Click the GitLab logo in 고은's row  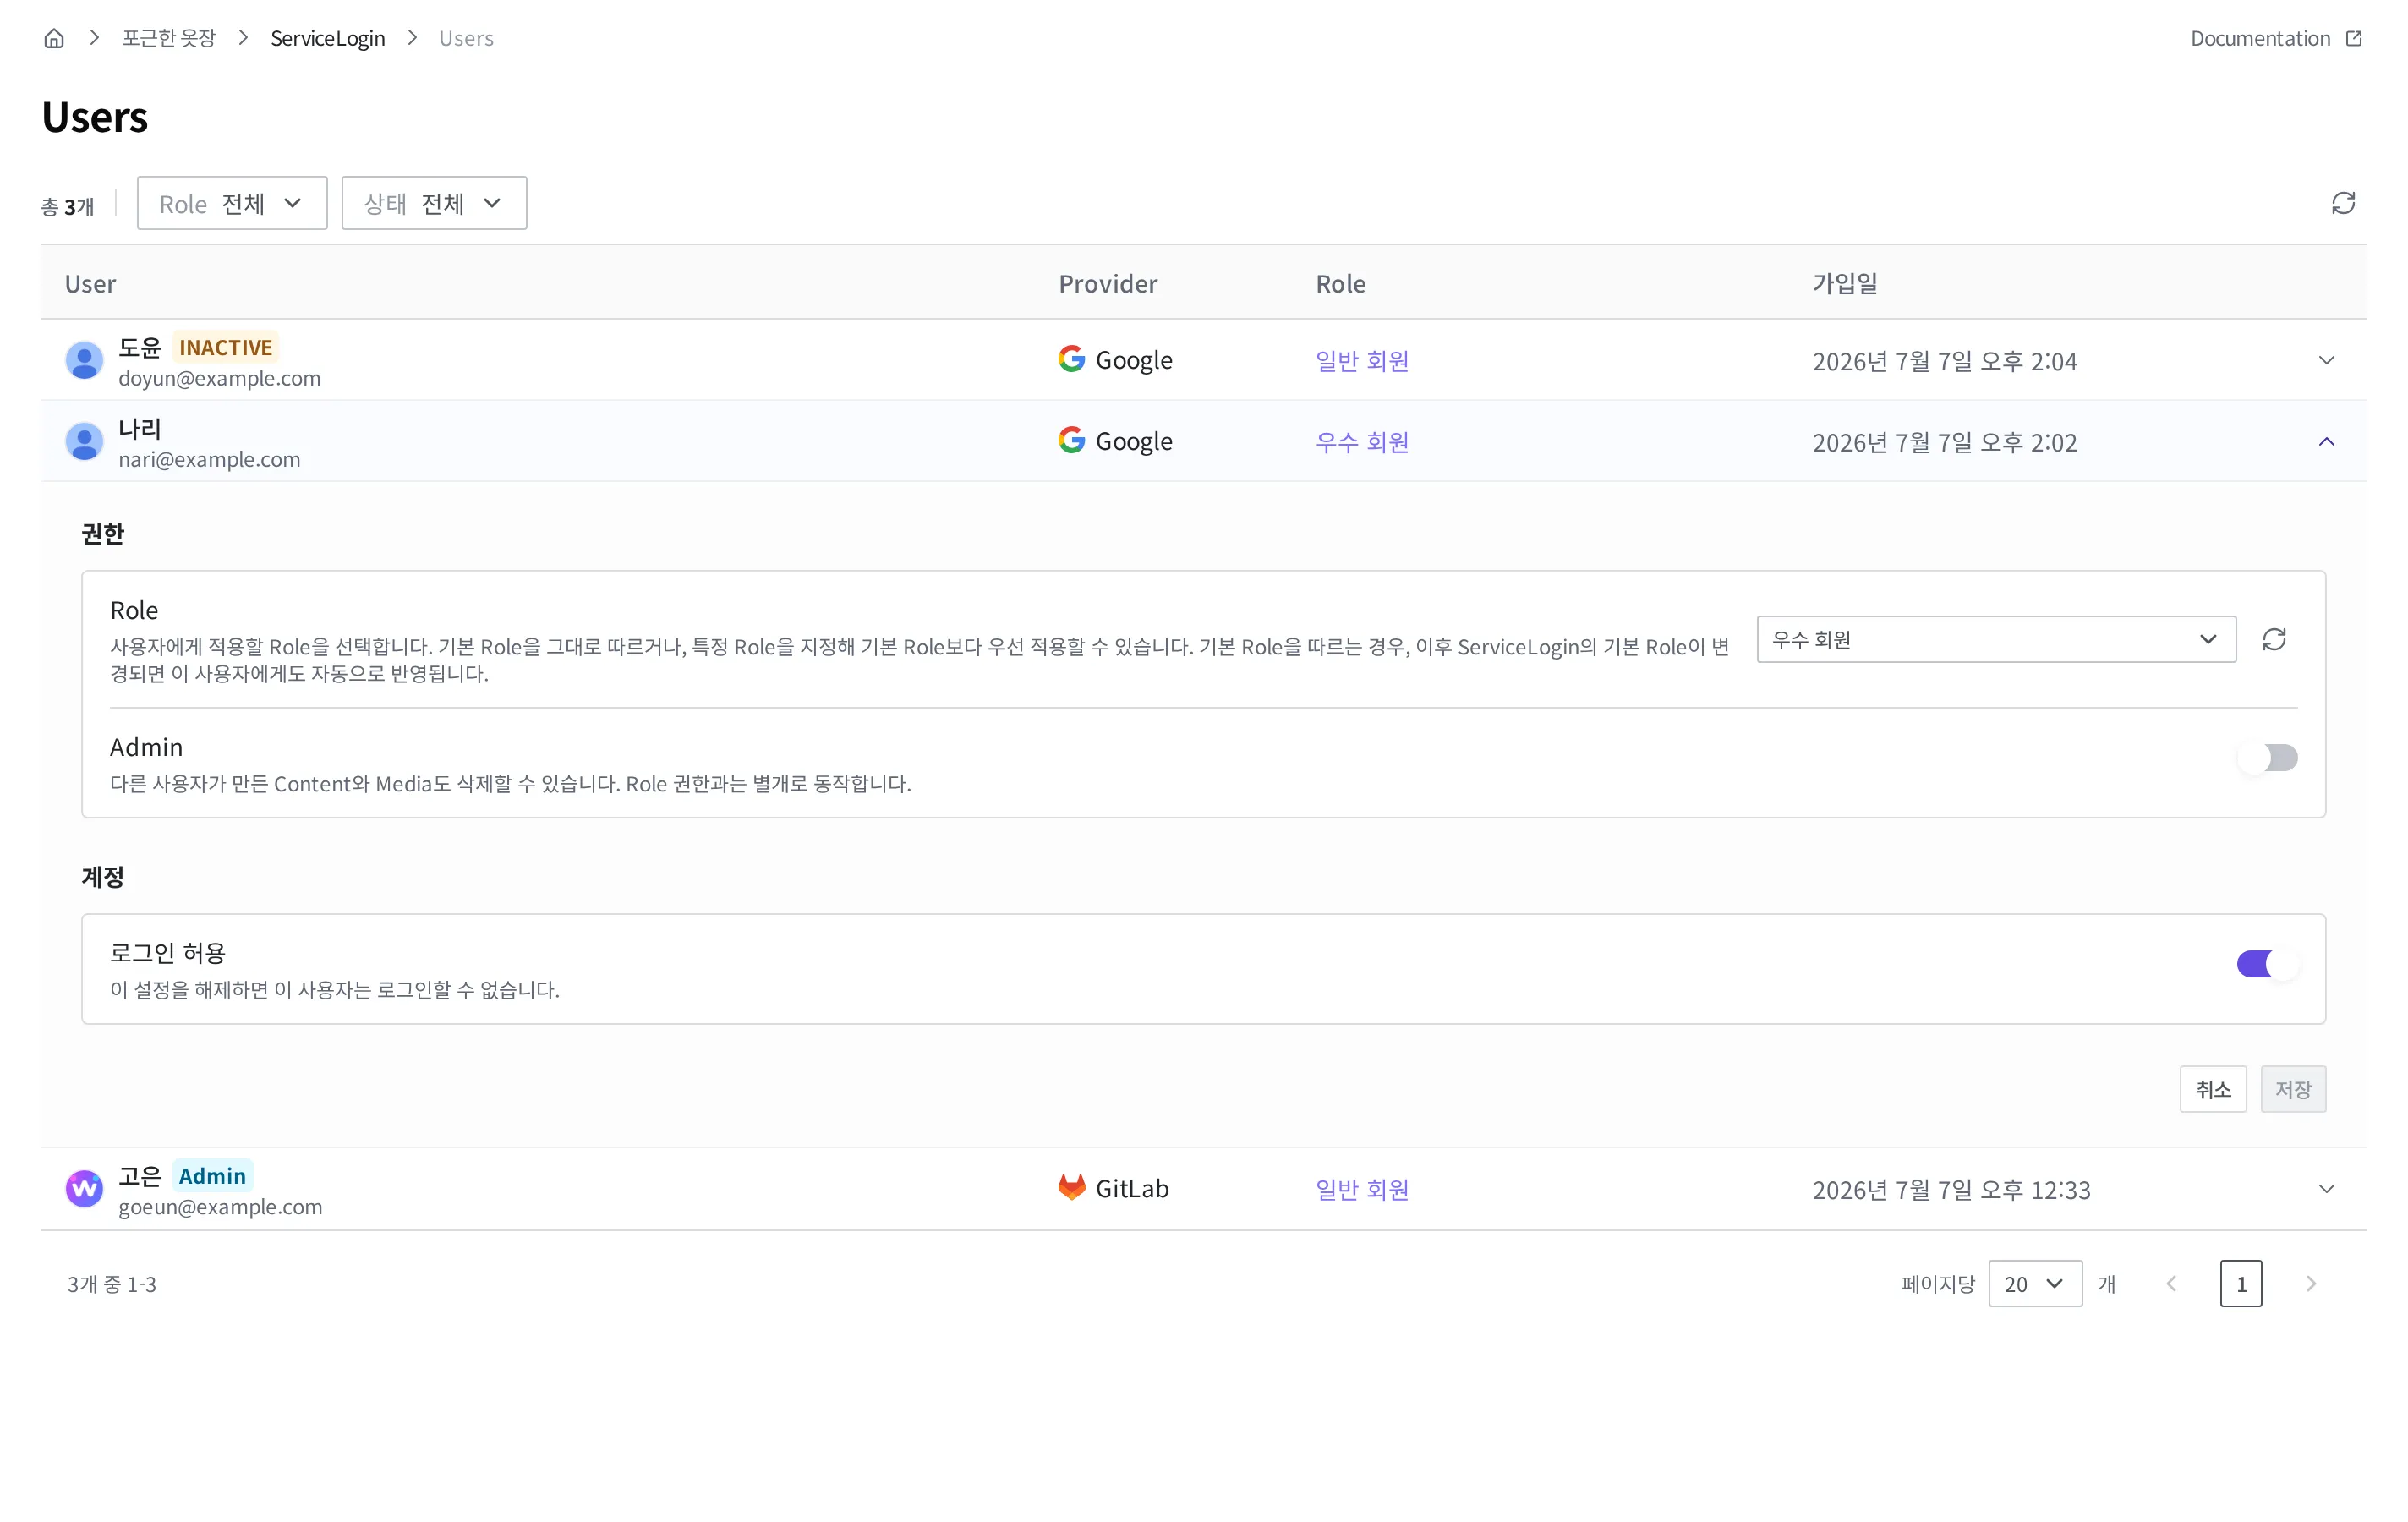(x=1071, y=1187)
